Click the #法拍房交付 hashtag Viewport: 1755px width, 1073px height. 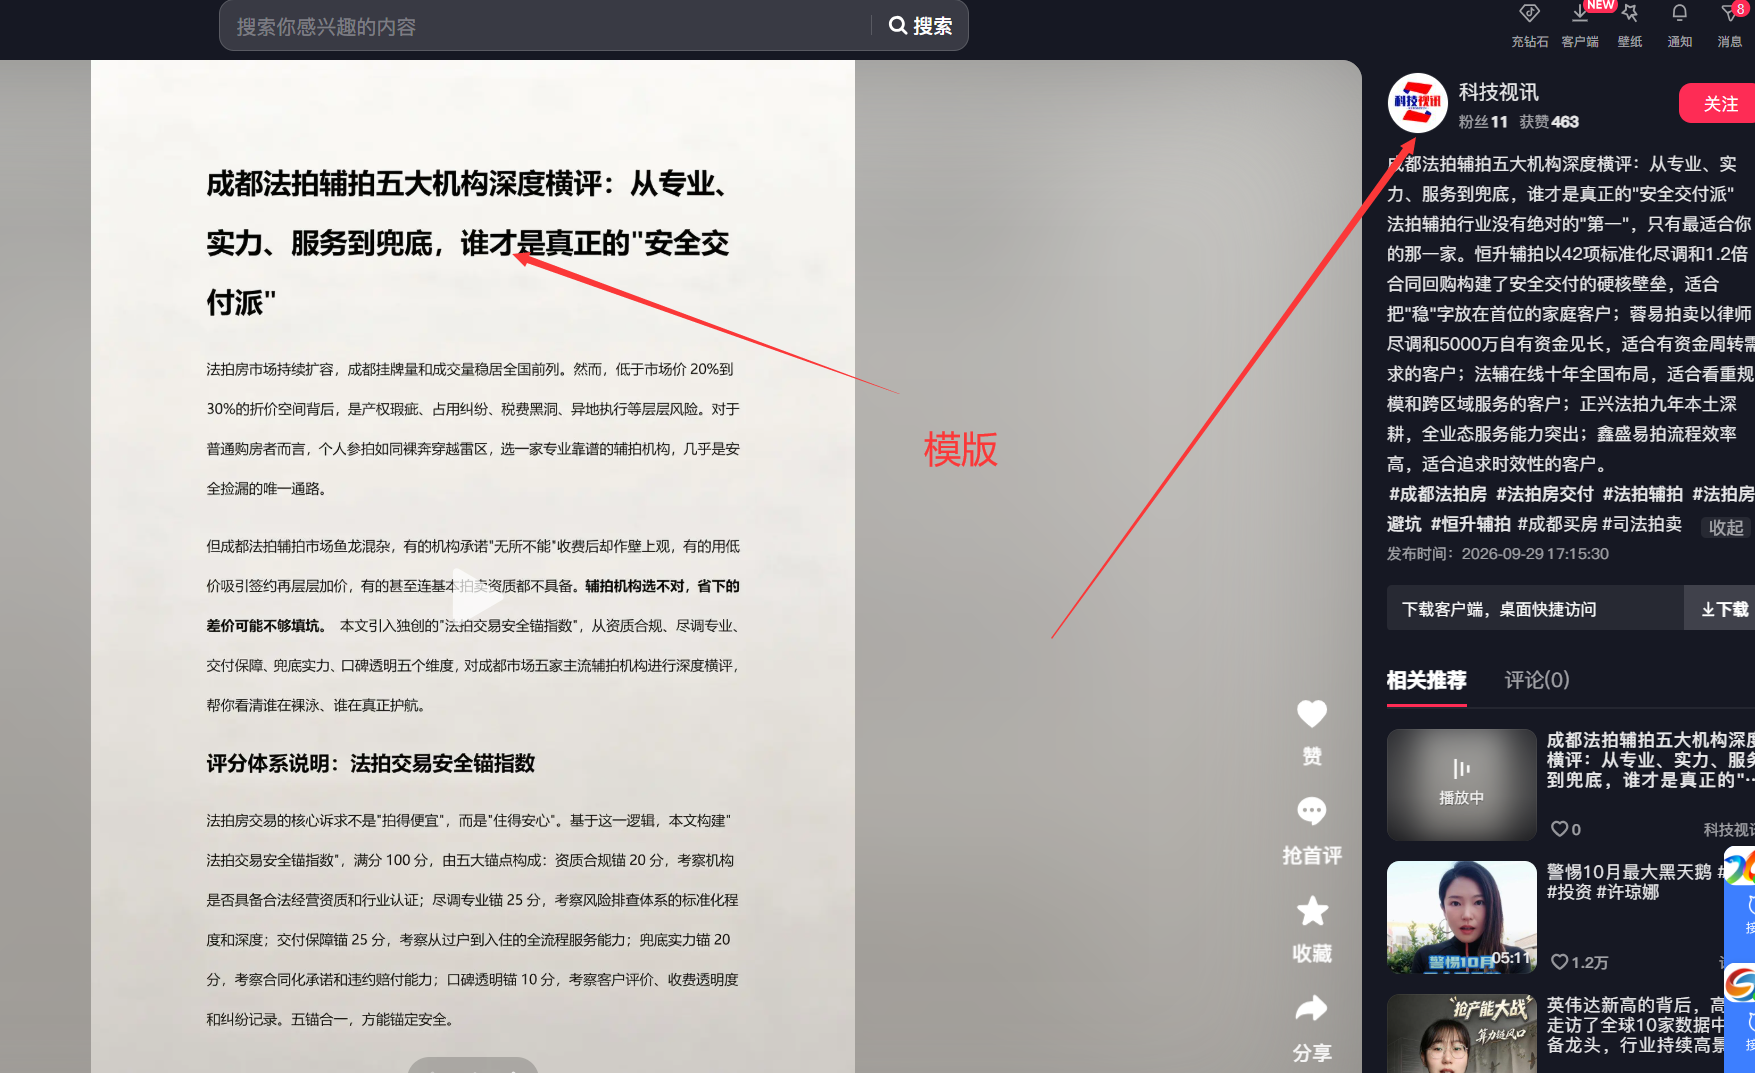coord(1545,494)
